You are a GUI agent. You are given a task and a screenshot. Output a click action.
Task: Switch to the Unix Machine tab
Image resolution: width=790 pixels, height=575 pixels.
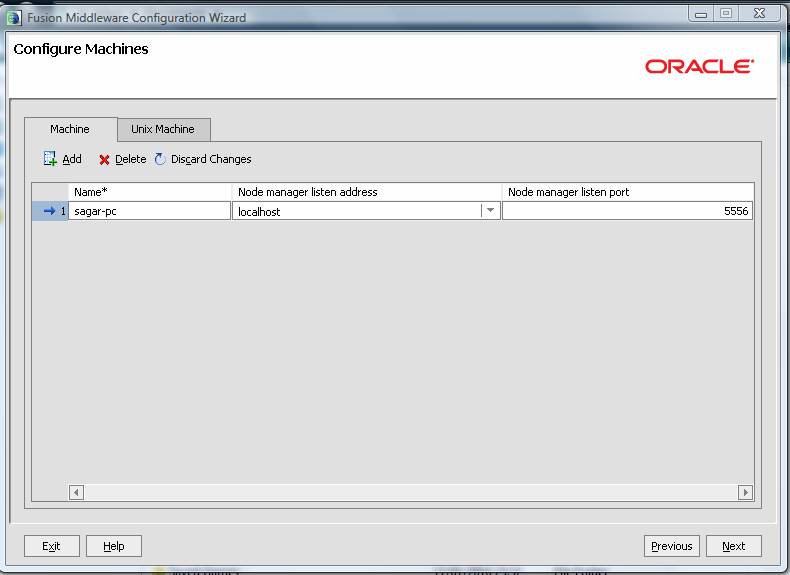(163, 130)
